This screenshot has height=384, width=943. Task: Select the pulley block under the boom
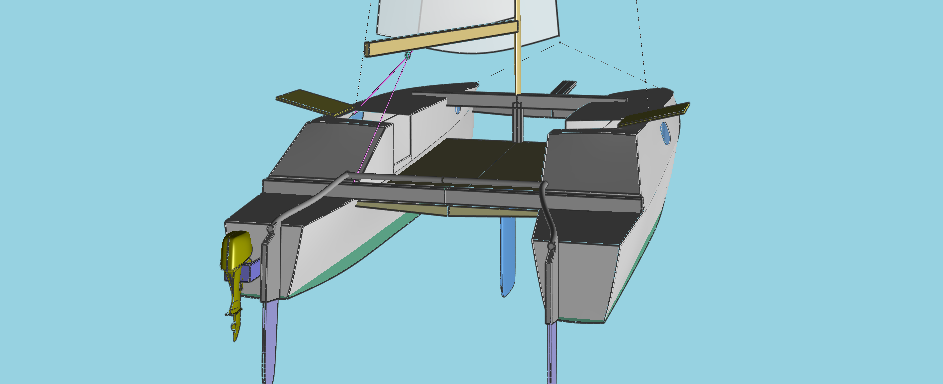pos(407,56)
